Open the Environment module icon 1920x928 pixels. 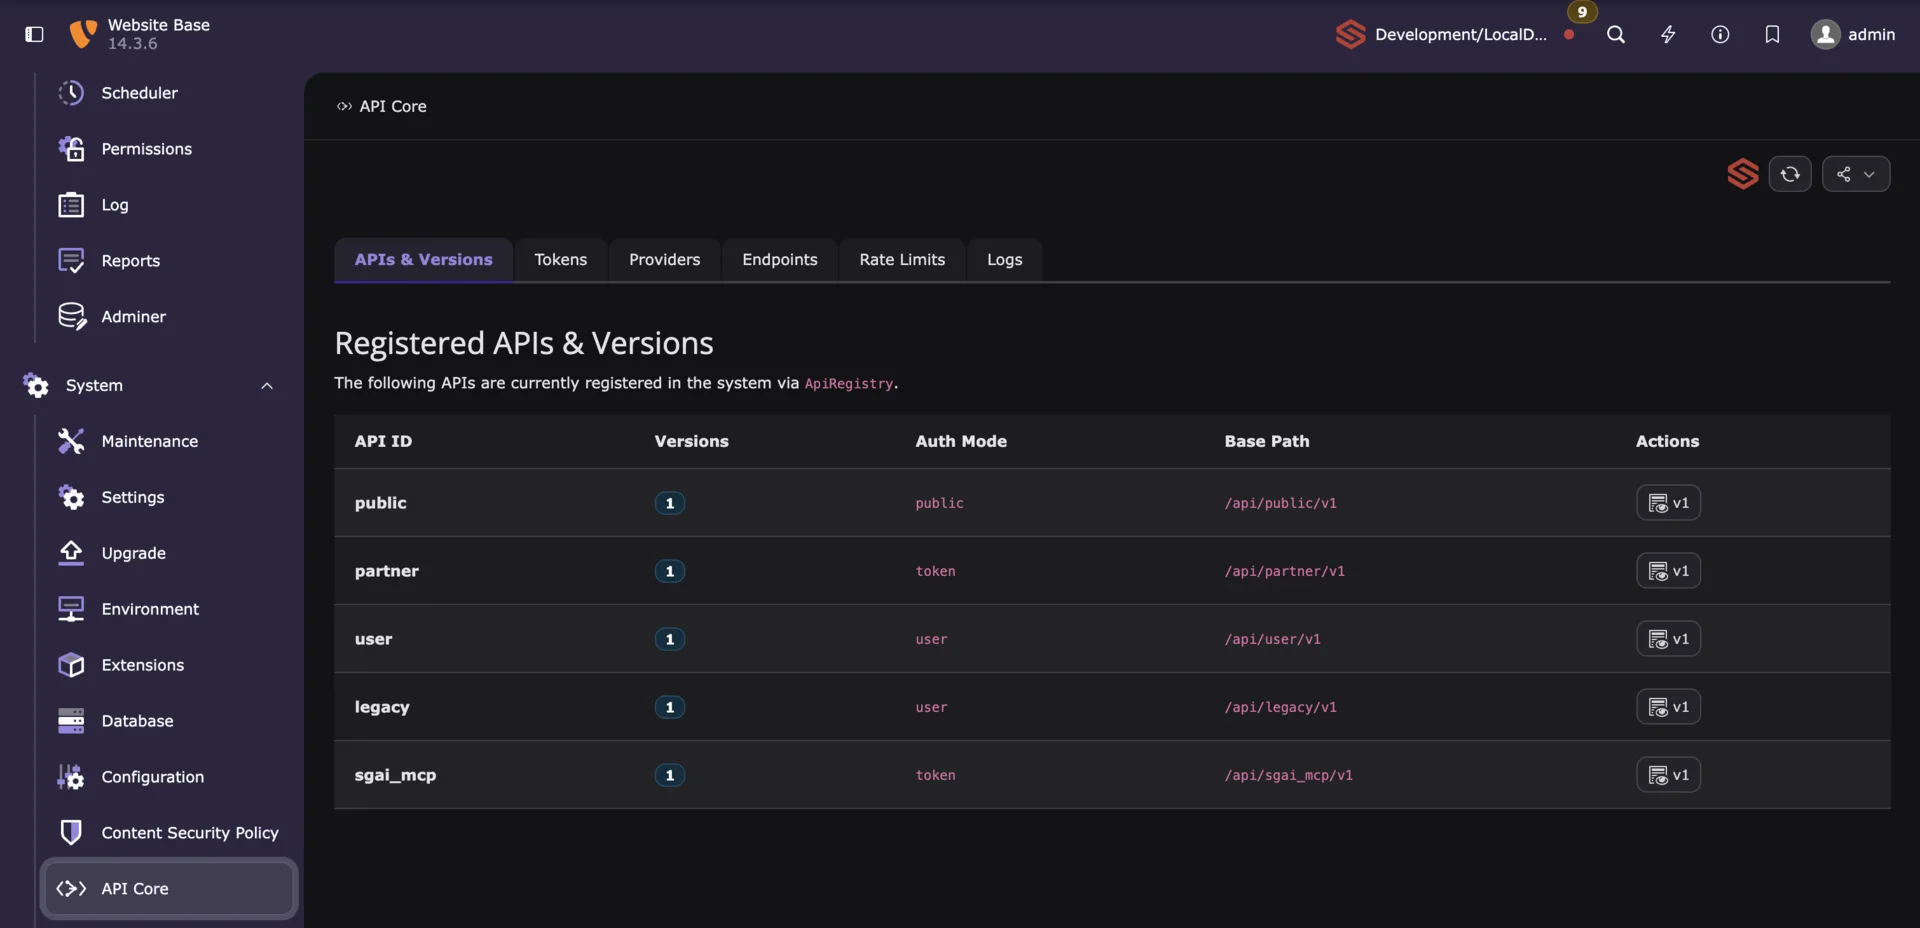pyautogui.click(x=71, y=609)
